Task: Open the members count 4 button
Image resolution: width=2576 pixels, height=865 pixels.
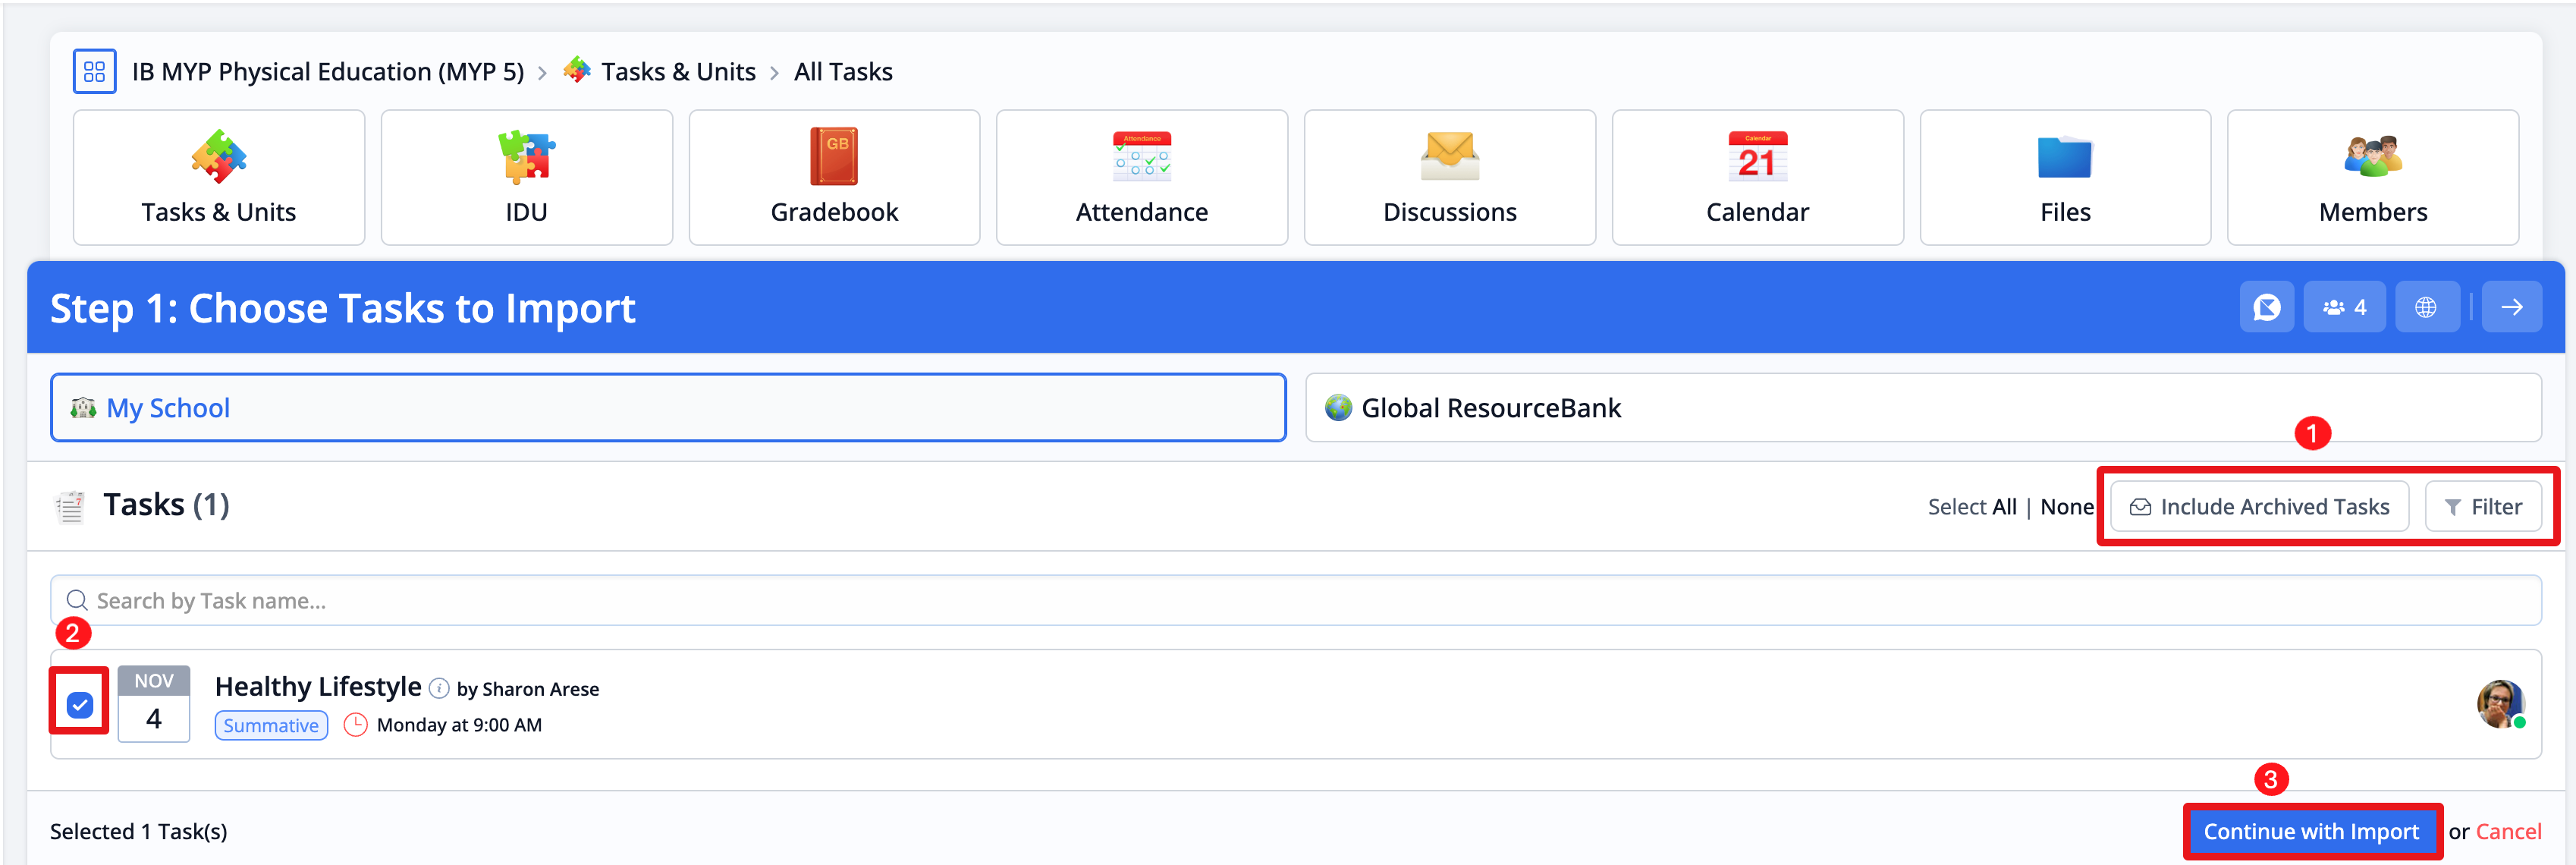Action: click(x=2344, y=307)
